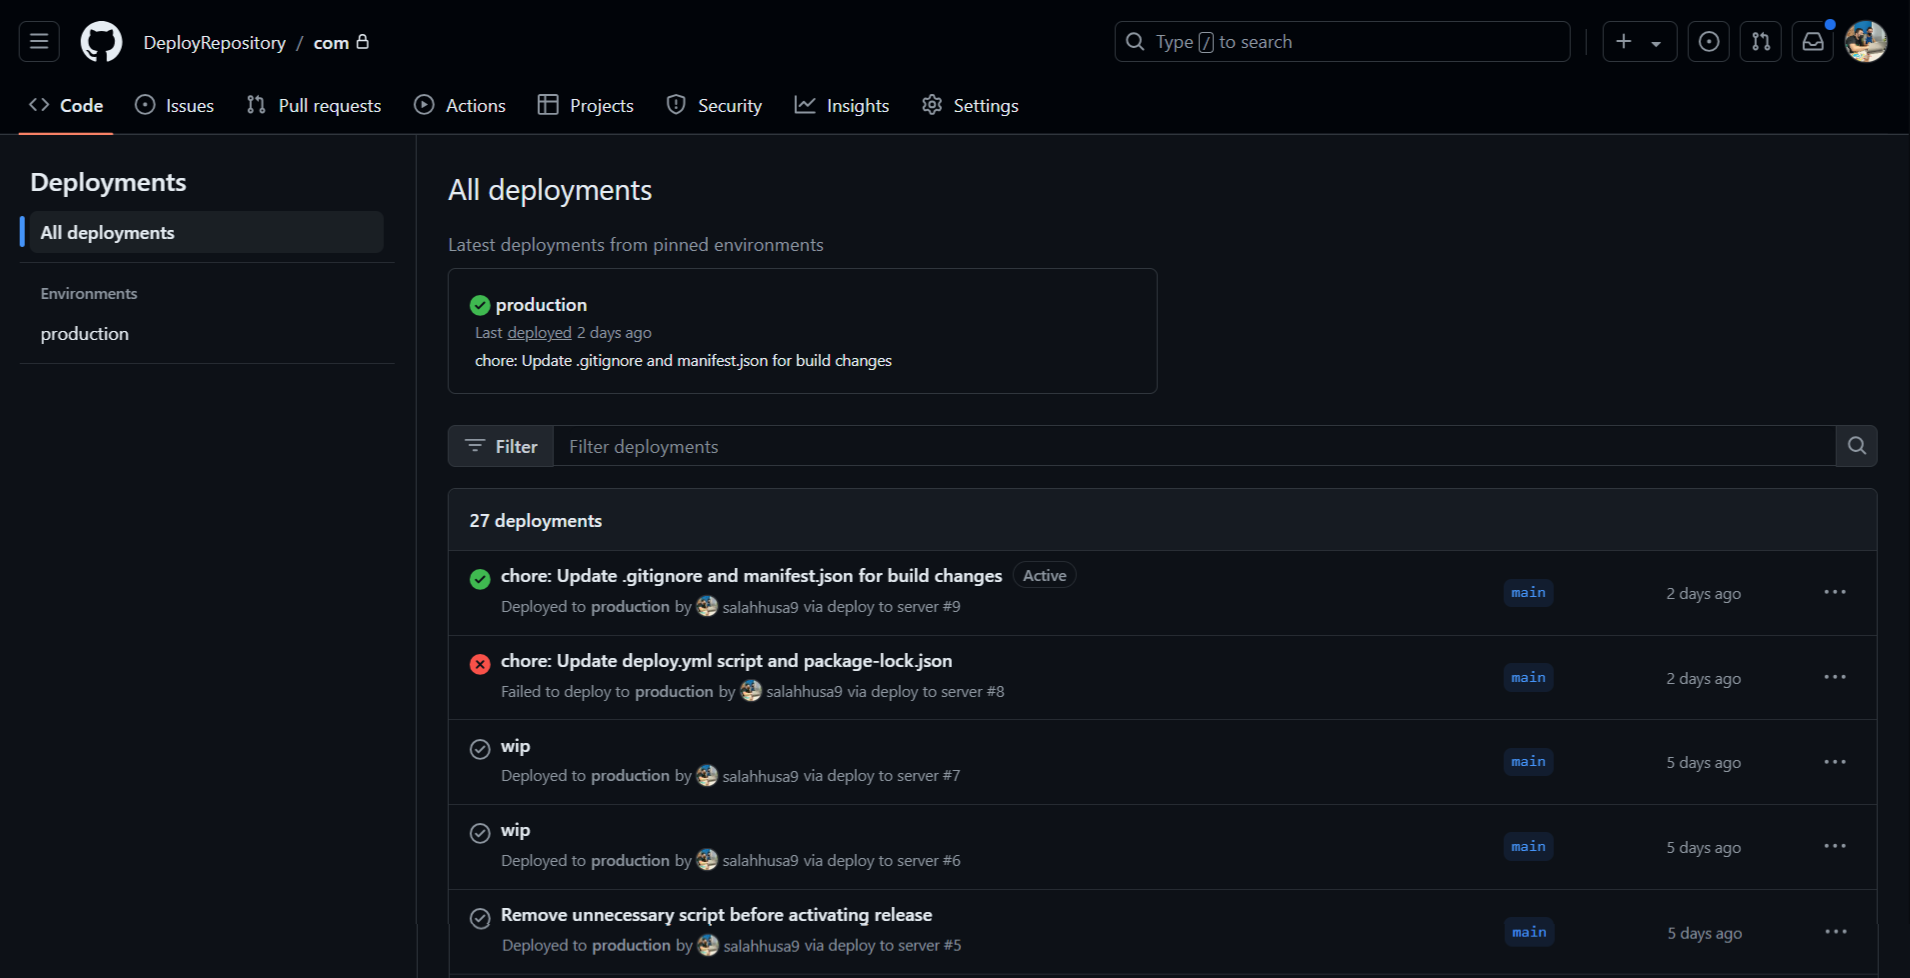Open the user profile avatar menu
The width and height of the screenshot is (1910, 978).
1866,42
